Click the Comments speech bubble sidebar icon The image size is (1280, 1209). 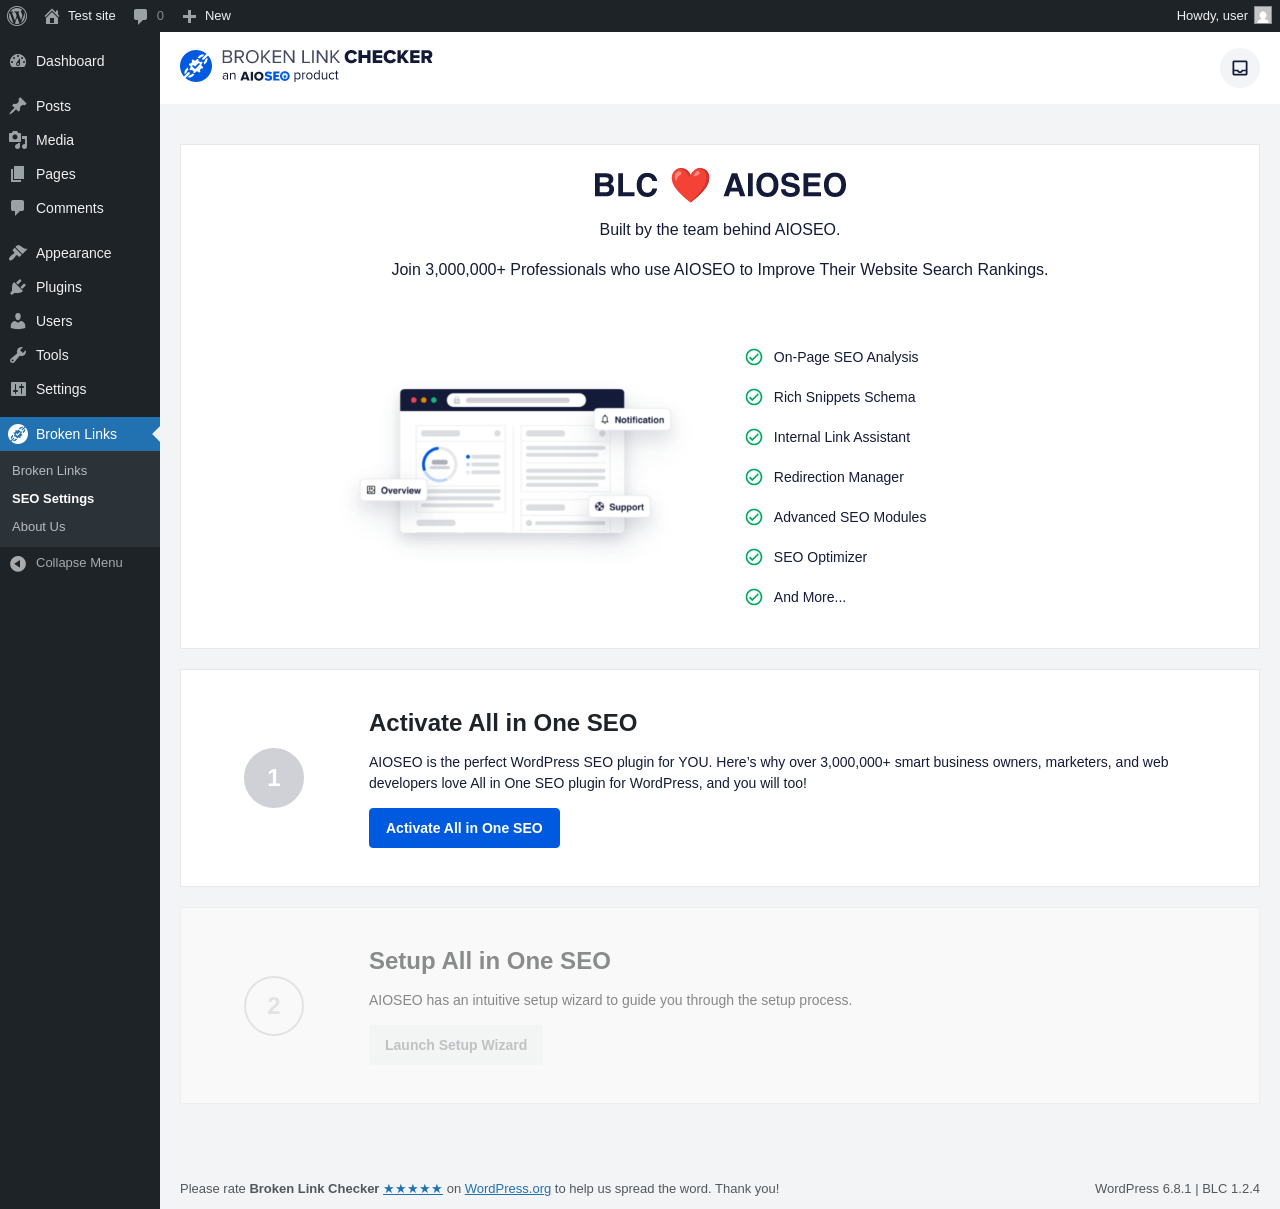[x=18, y=208]
